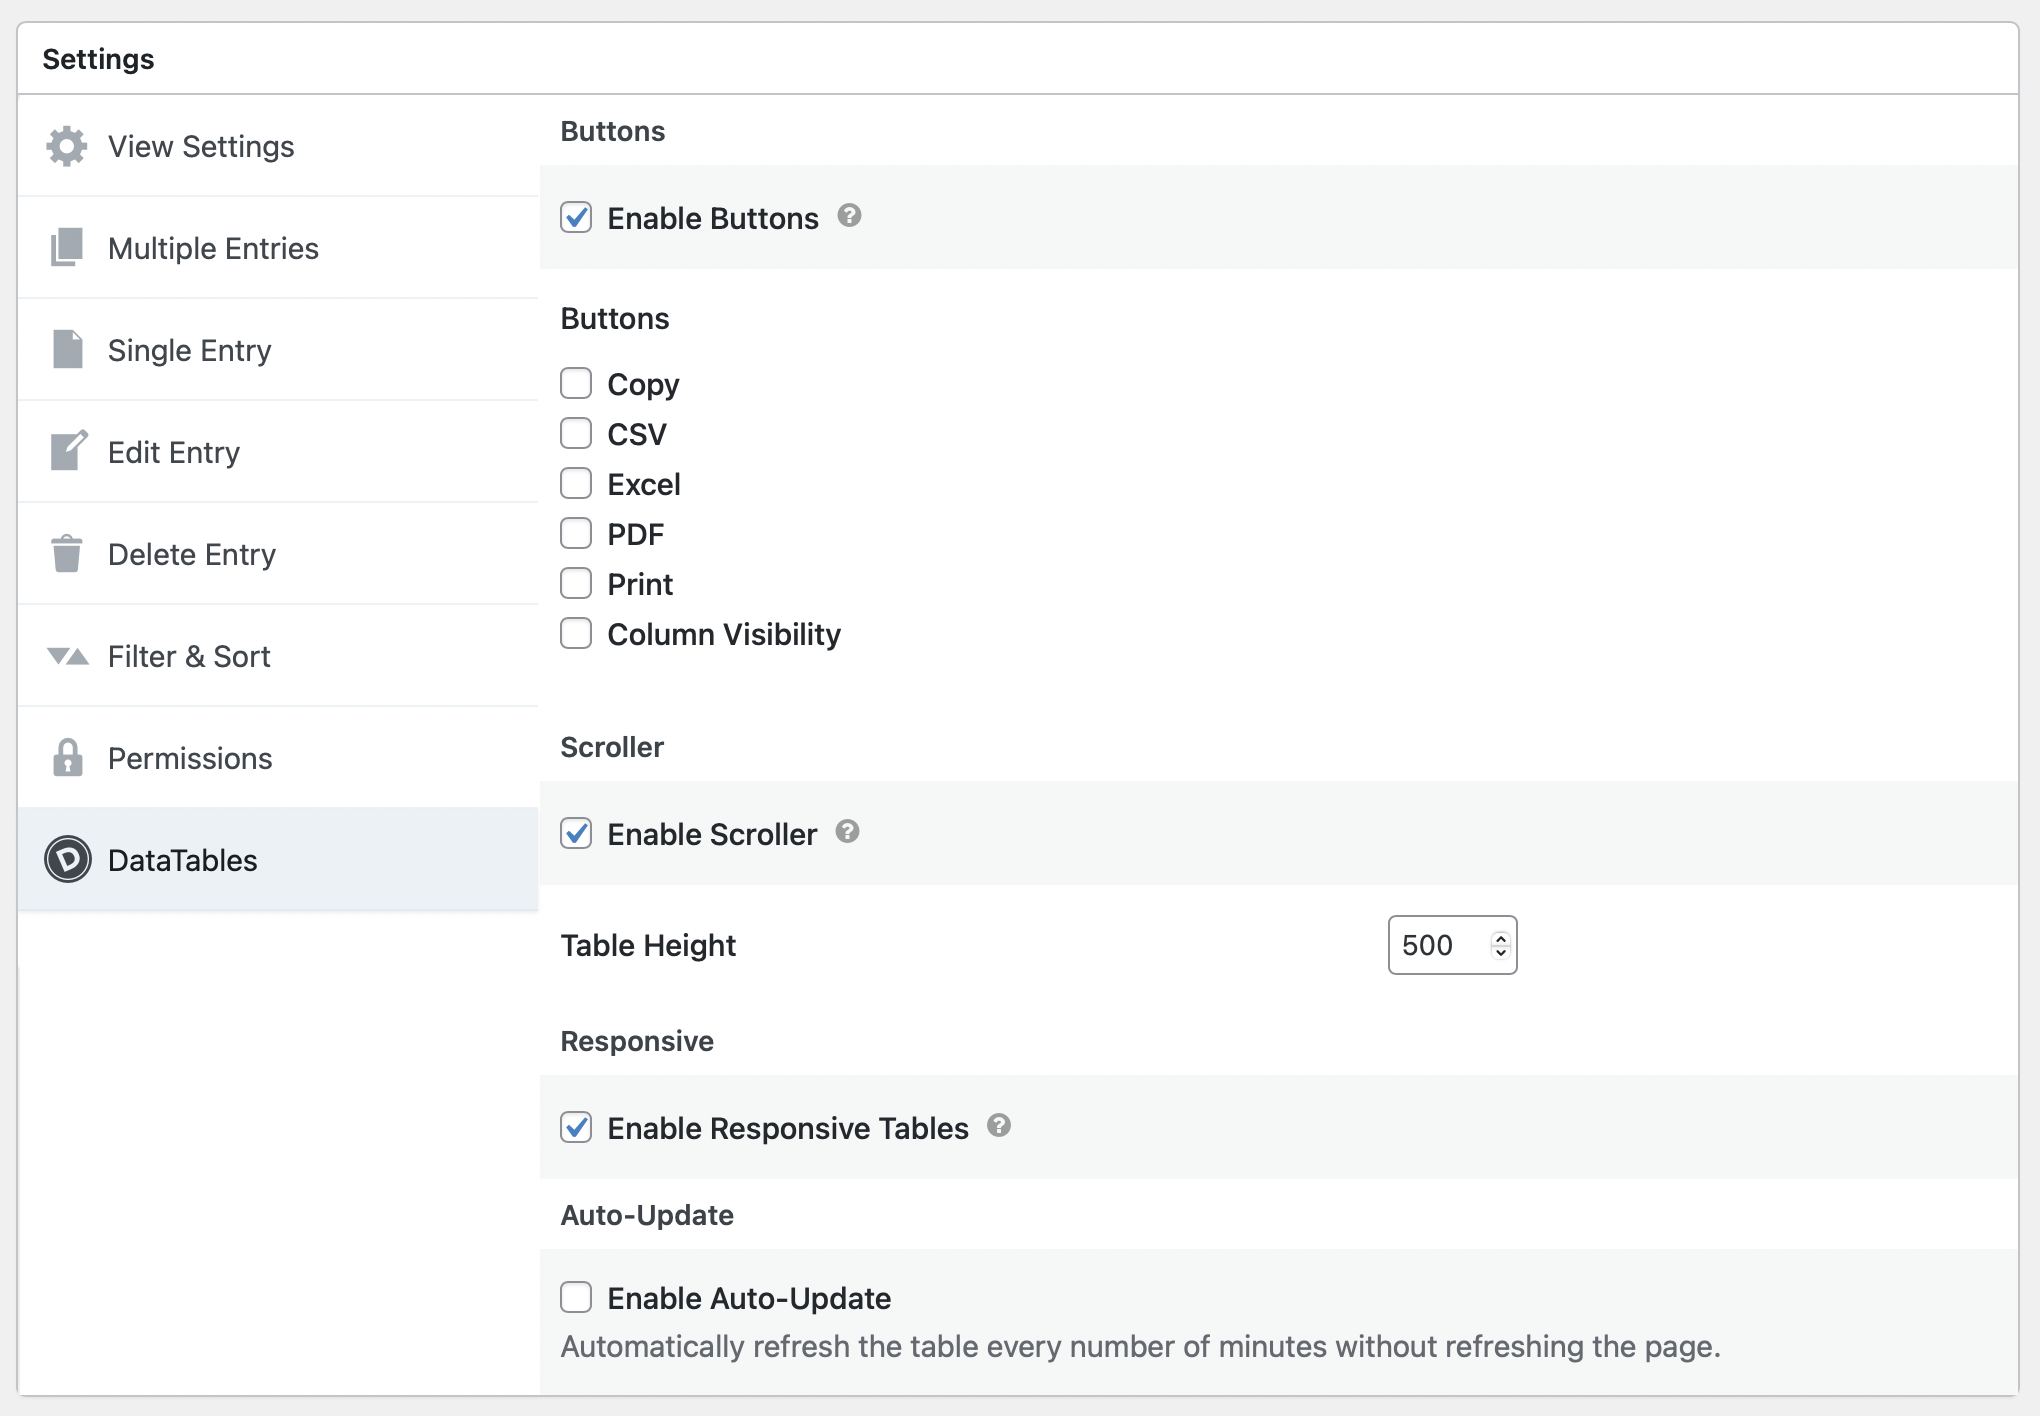
Task: Open help tooltip for Enable Responsive Tables
Action: click(x=999, y=1126)
